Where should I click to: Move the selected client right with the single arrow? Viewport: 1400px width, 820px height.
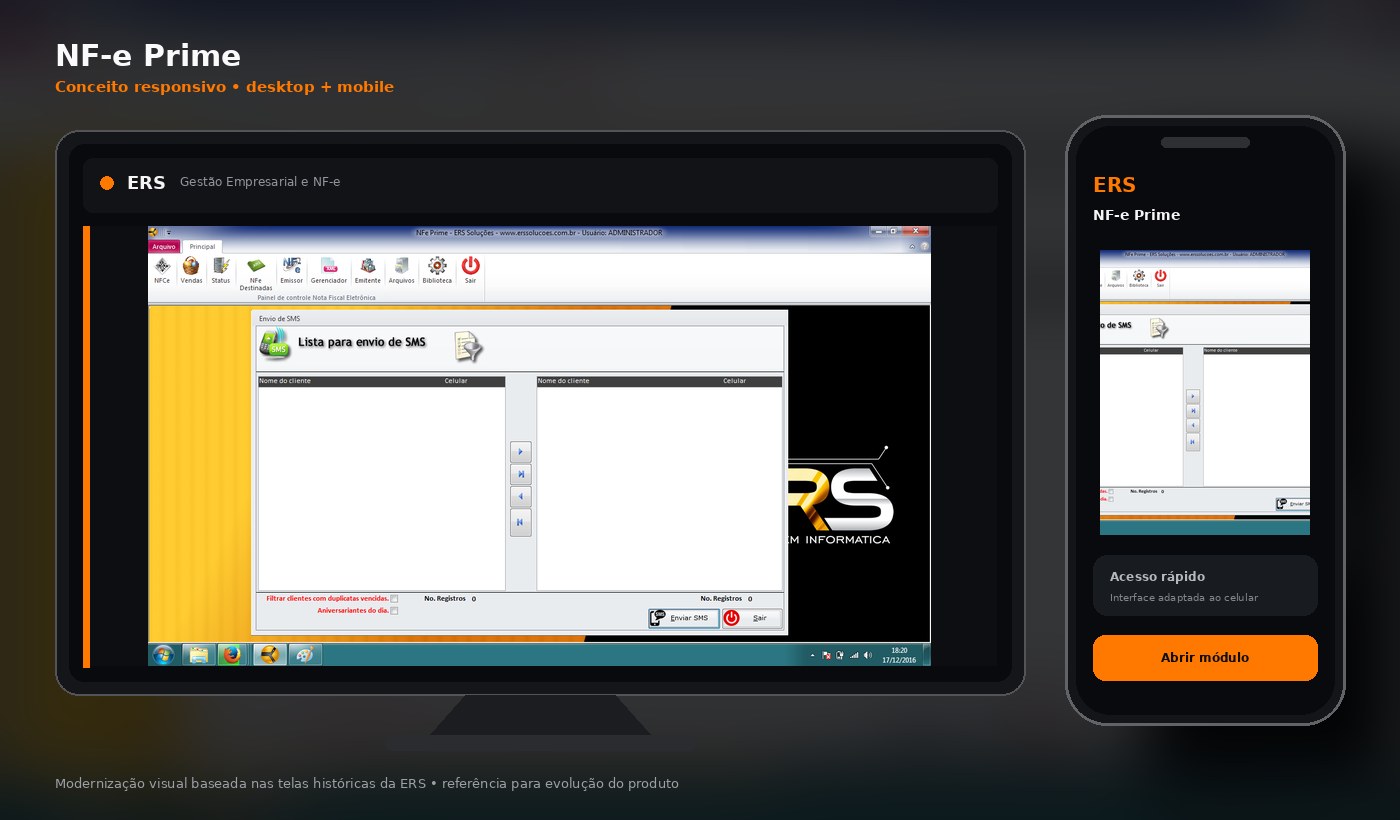(x=520, y=452)
